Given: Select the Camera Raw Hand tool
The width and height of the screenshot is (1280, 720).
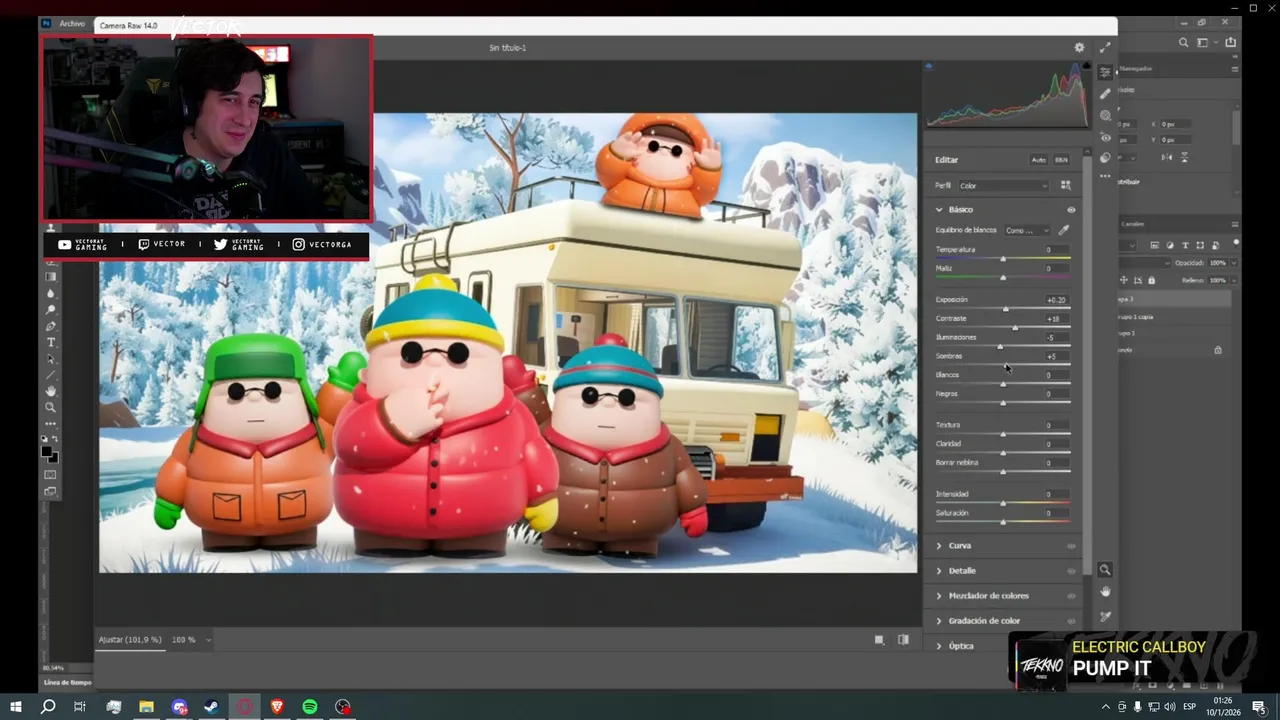Looking at the screenshot, I should point(1105,592).
